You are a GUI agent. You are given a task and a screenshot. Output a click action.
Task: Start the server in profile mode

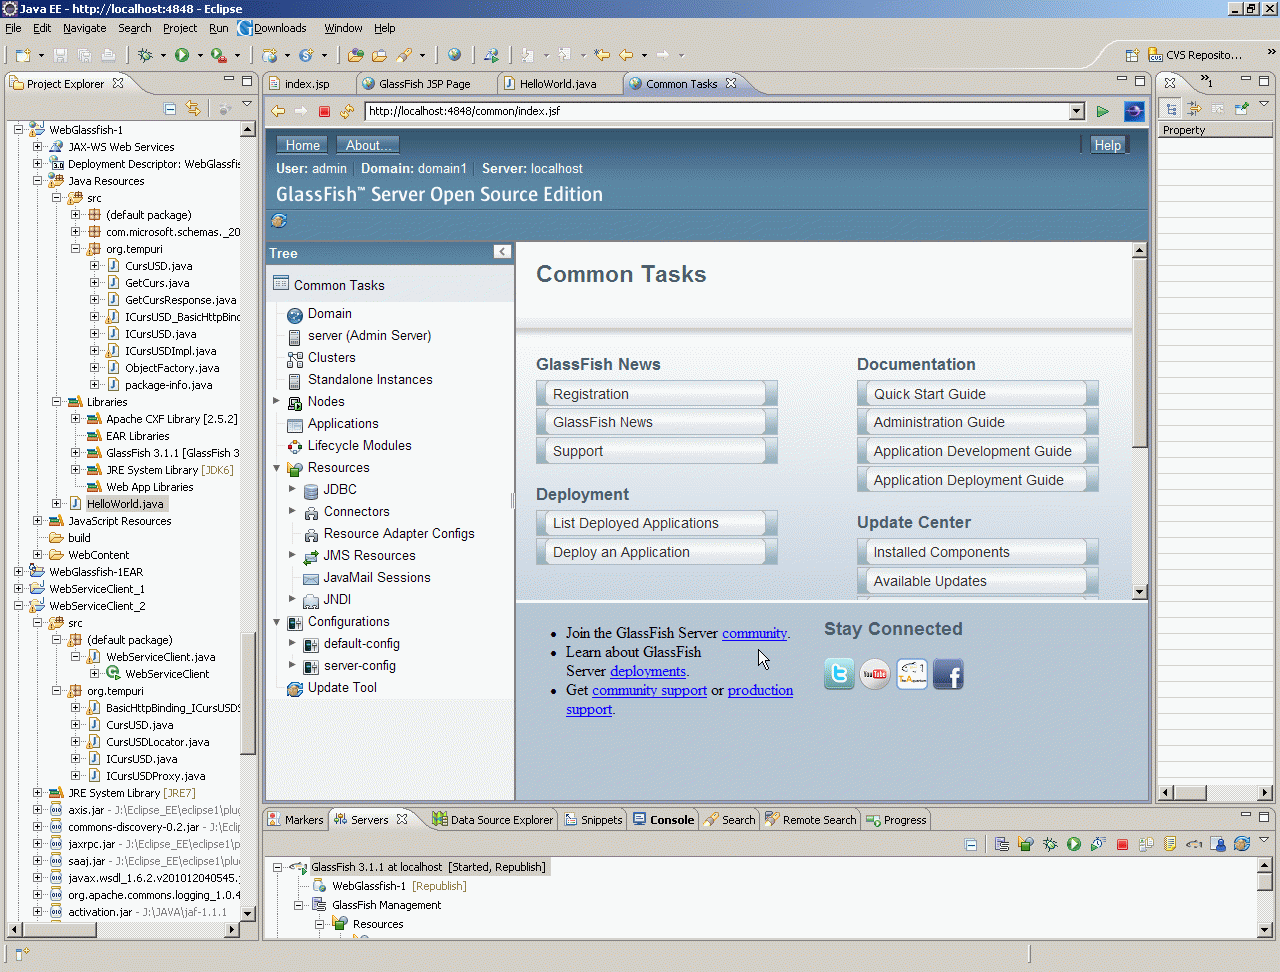coord(1098,844)
